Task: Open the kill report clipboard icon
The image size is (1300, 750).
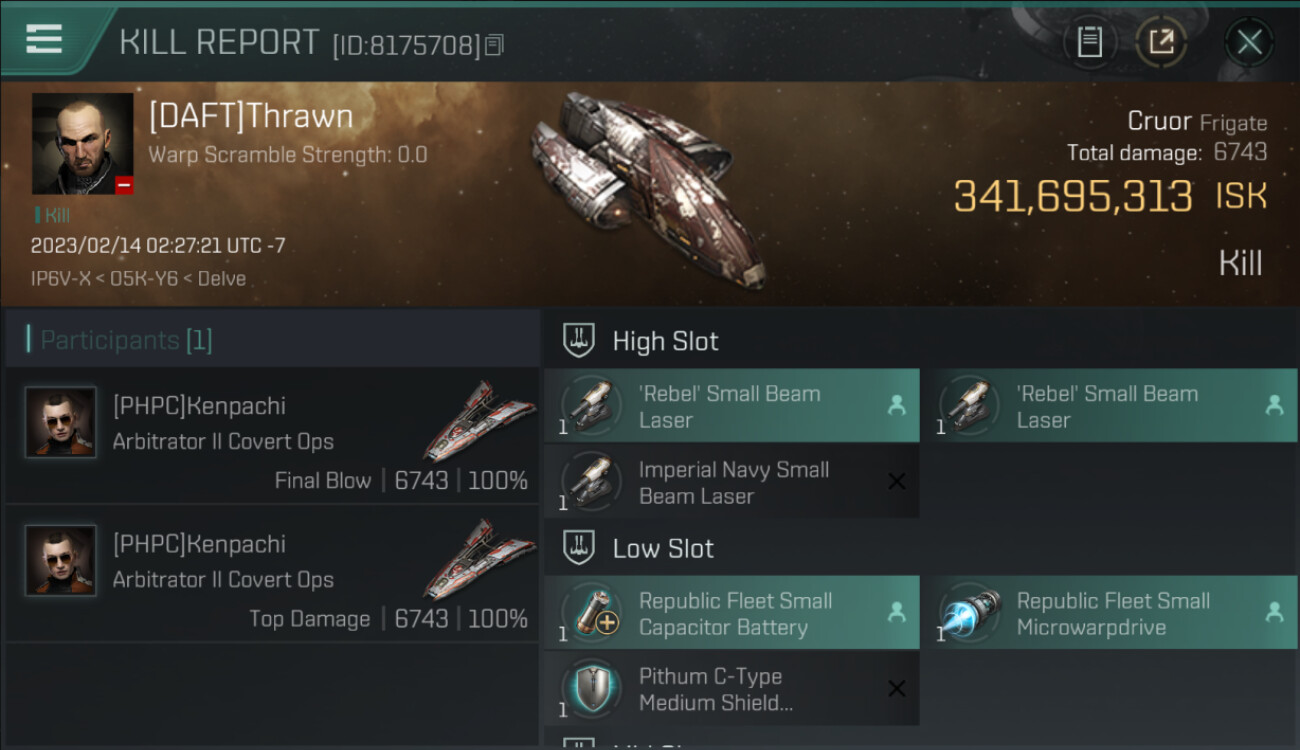Action: [x=1089, y=42]
